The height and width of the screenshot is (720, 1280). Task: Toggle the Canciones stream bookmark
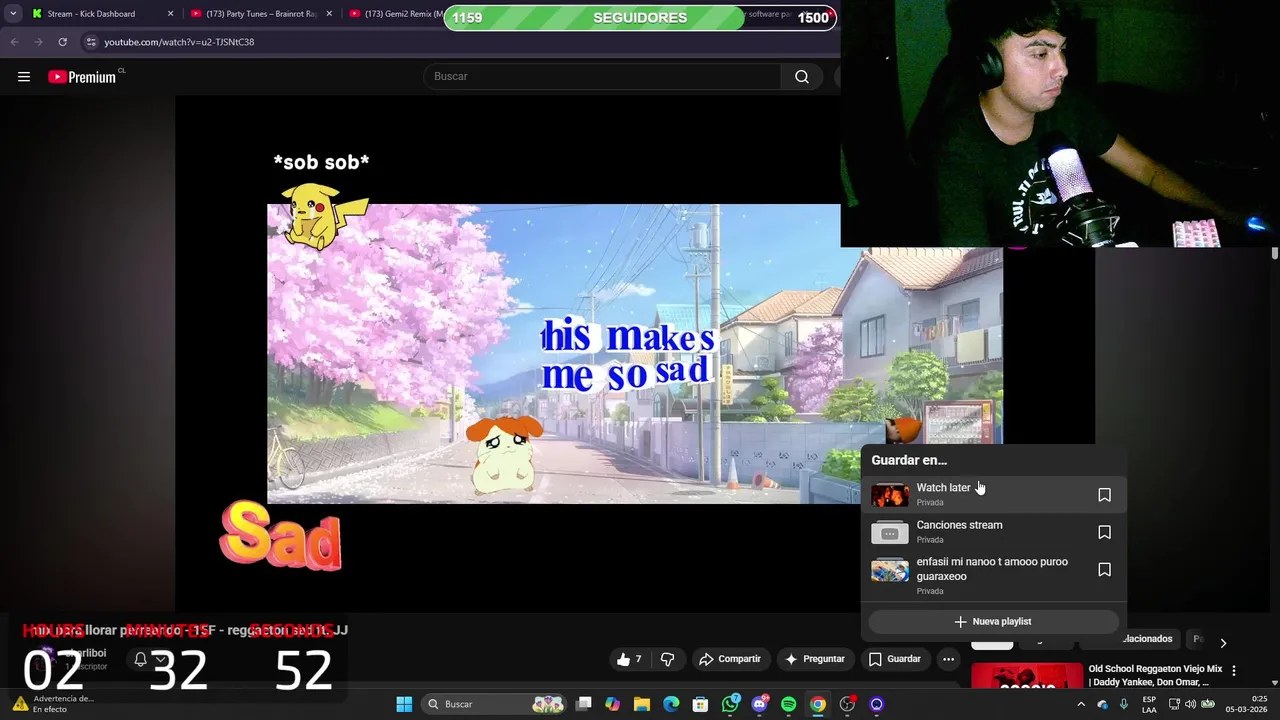1104,532
